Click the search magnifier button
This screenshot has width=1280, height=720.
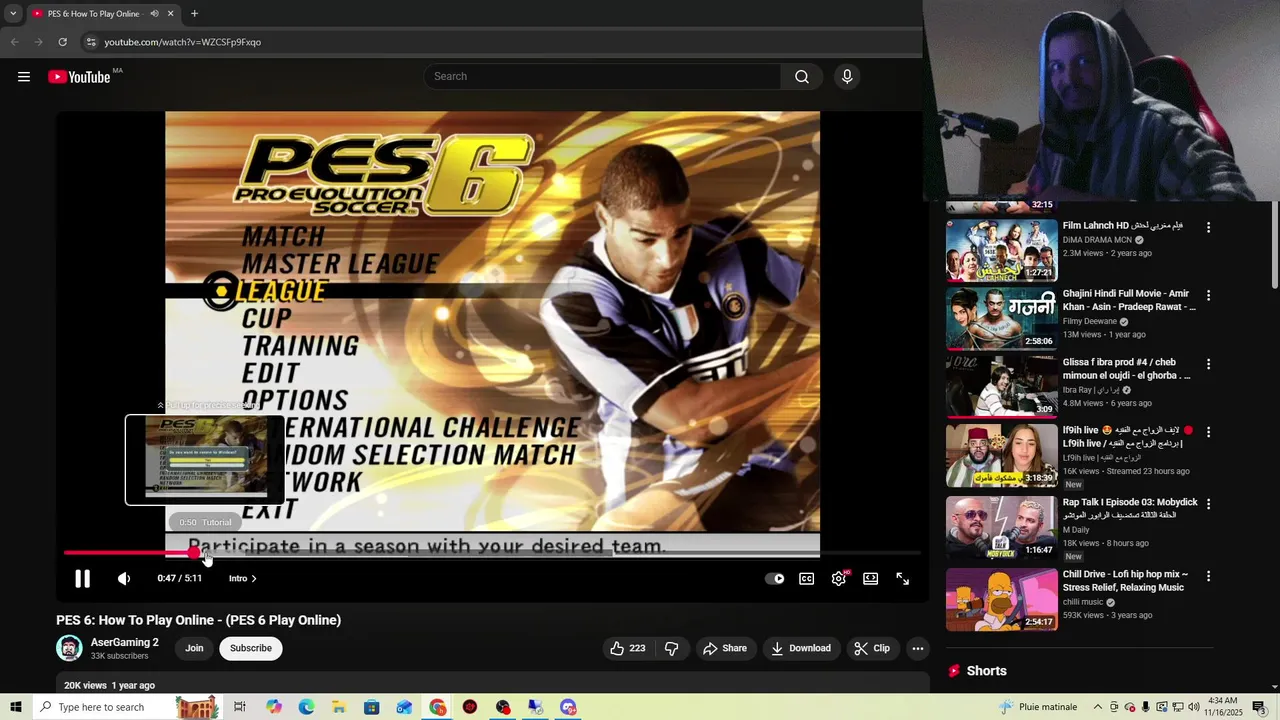click(x=802, y=77)
